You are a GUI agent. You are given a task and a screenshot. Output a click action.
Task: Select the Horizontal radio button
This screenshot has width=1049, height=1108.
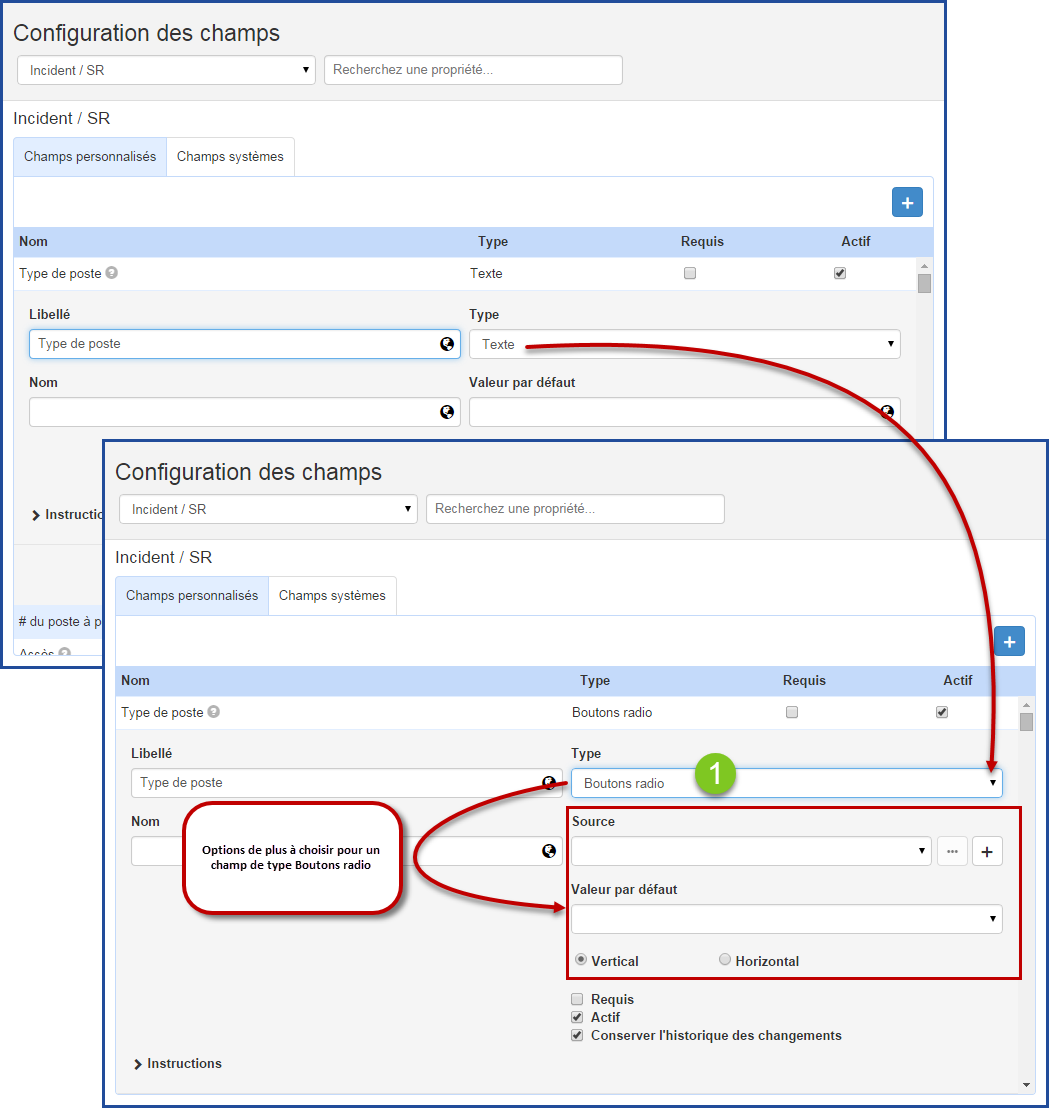pos(725,960)
